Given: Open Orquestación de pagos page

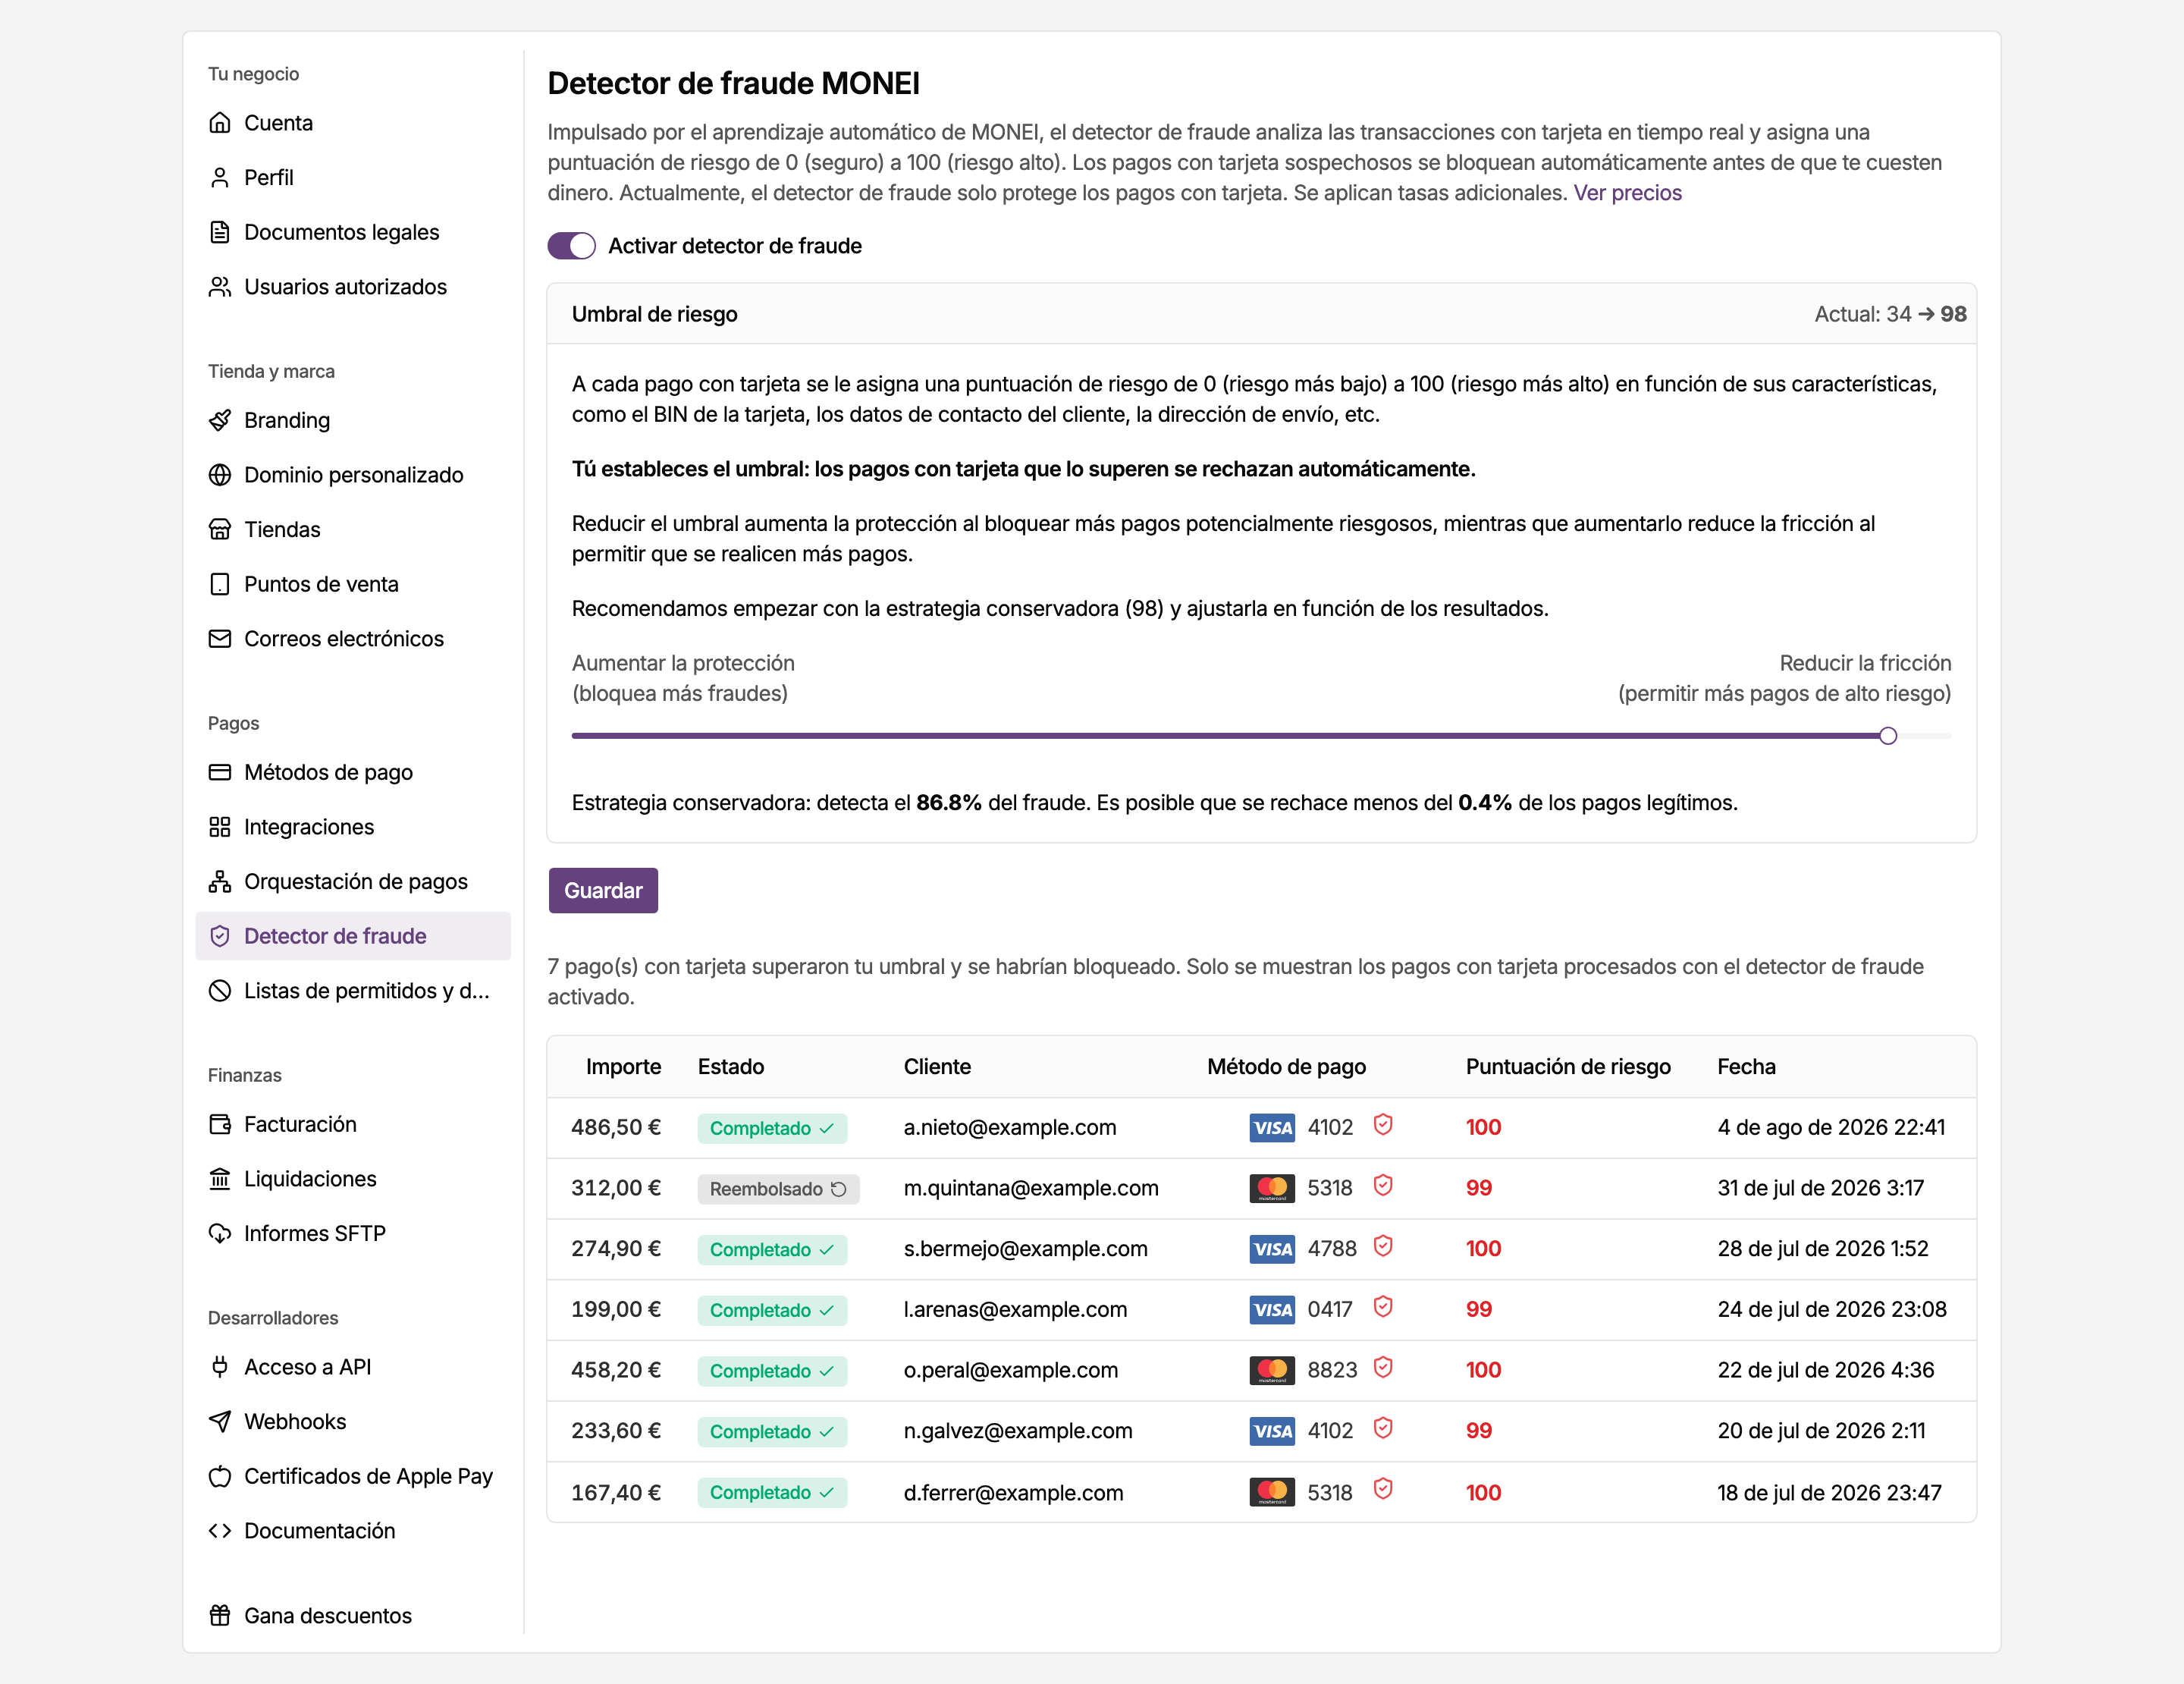Looking at the screenshot, I should pos(353,881).
